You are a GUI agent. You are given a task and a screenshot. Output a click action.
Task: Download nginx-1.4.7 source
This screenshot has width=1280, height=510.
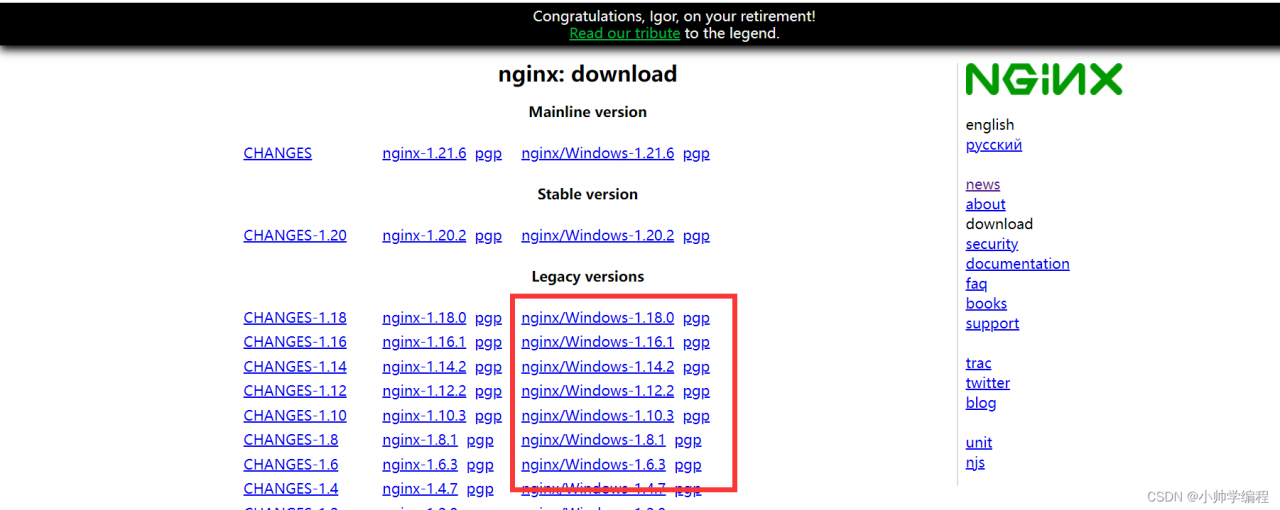click(420, 489)
